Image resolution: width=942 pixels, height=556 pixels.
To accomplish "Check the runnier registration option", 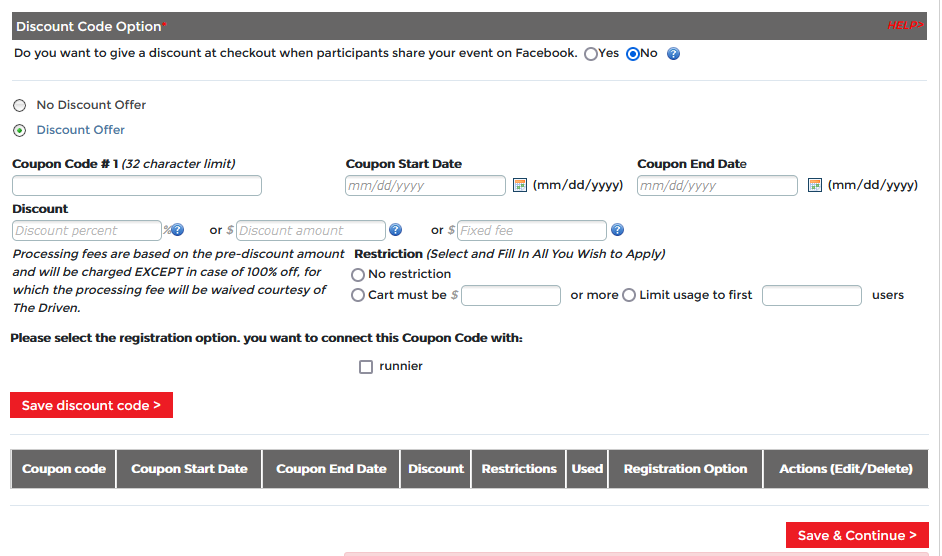I will point(366,367).
